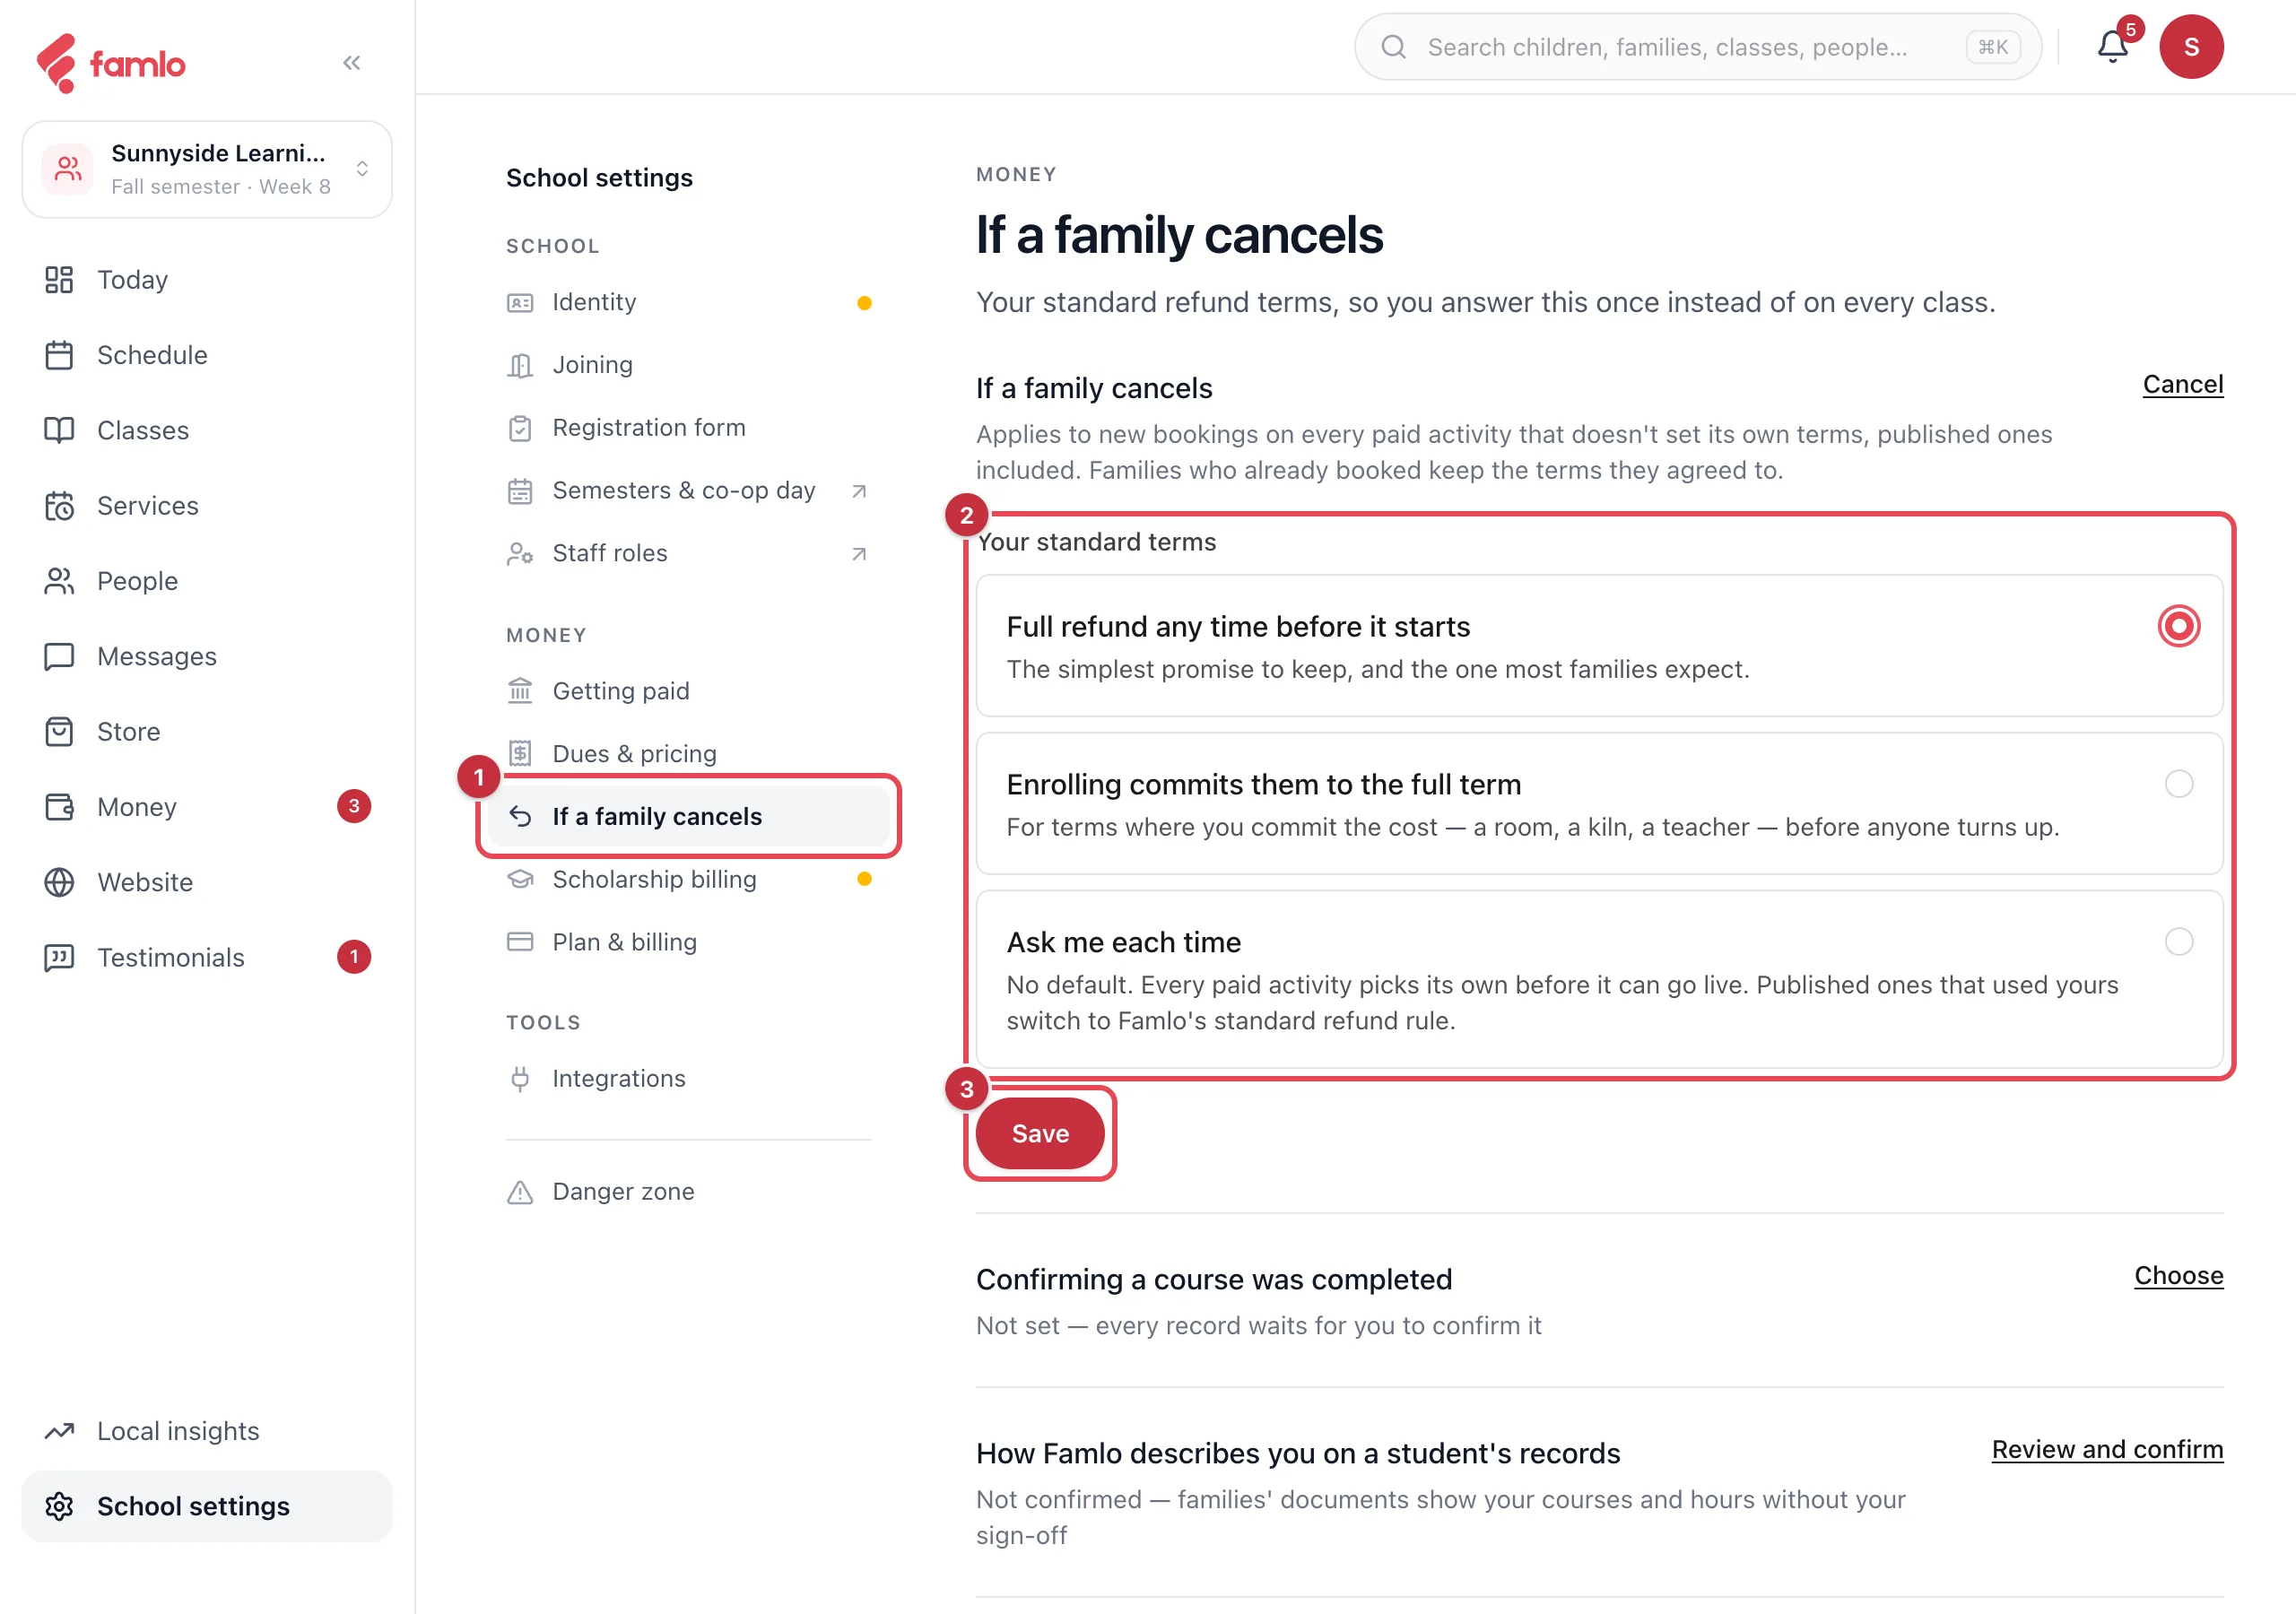Viewport: 2296px width, 1614px height.
Task: Open Today from the sidebar
Action: click(207, 280)
